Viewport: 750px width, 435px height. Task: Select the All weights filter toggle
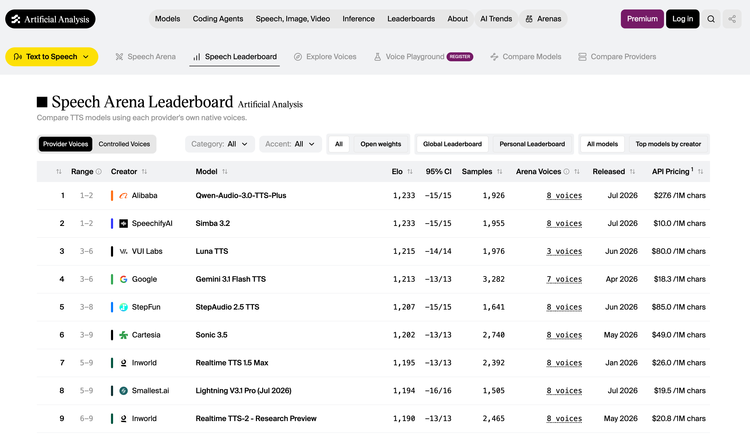[339, 144]
